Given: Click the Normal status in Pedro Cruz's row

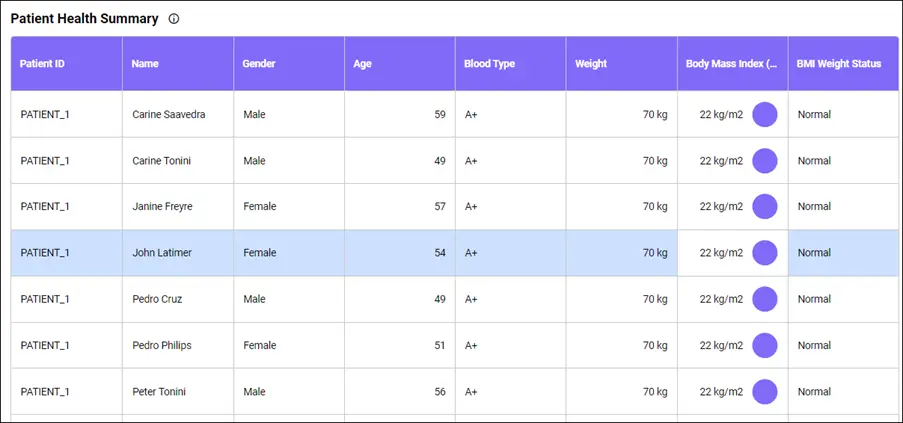Looking at the screenshot, I should pos(814,299).
